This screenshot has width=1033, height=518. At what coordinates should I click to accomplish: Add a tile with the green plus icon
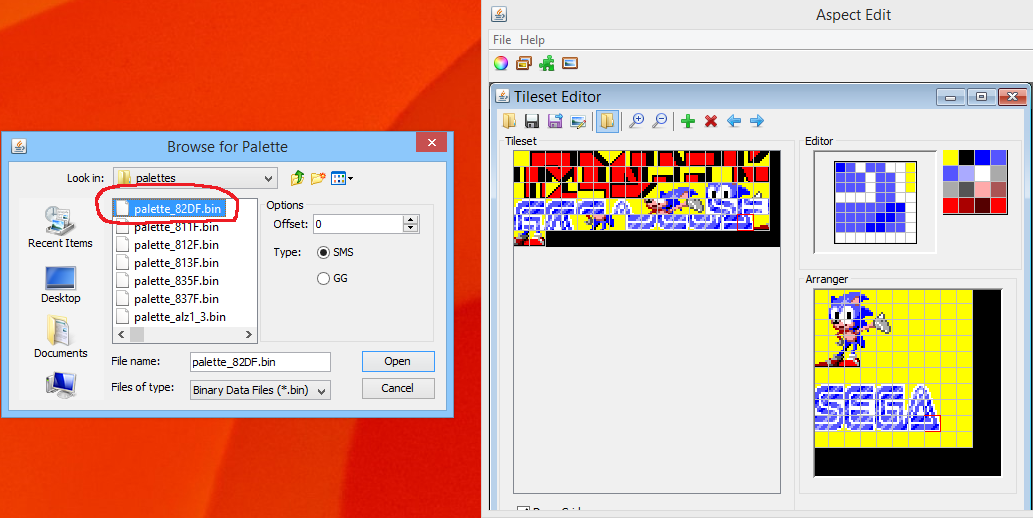[688, 121]
